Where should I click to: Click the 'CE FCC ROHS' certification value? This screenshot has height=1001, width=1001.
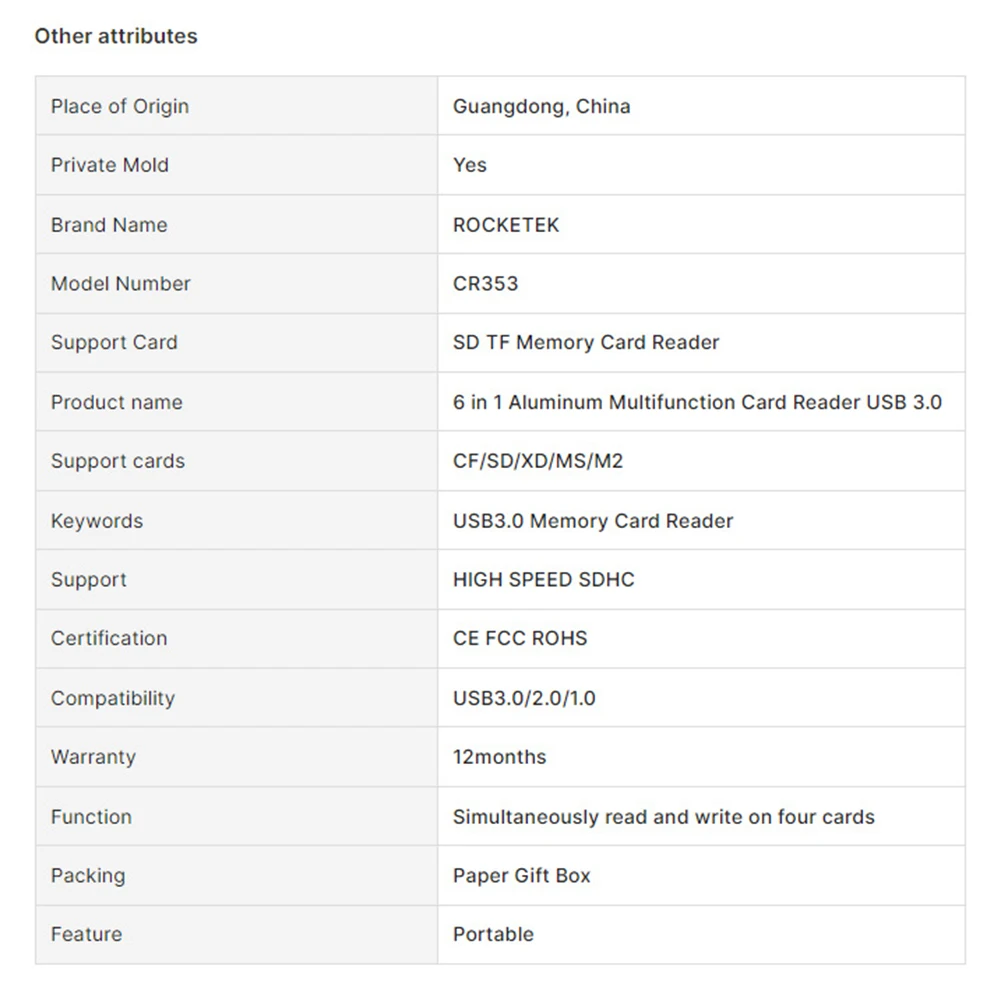point(520,638)
